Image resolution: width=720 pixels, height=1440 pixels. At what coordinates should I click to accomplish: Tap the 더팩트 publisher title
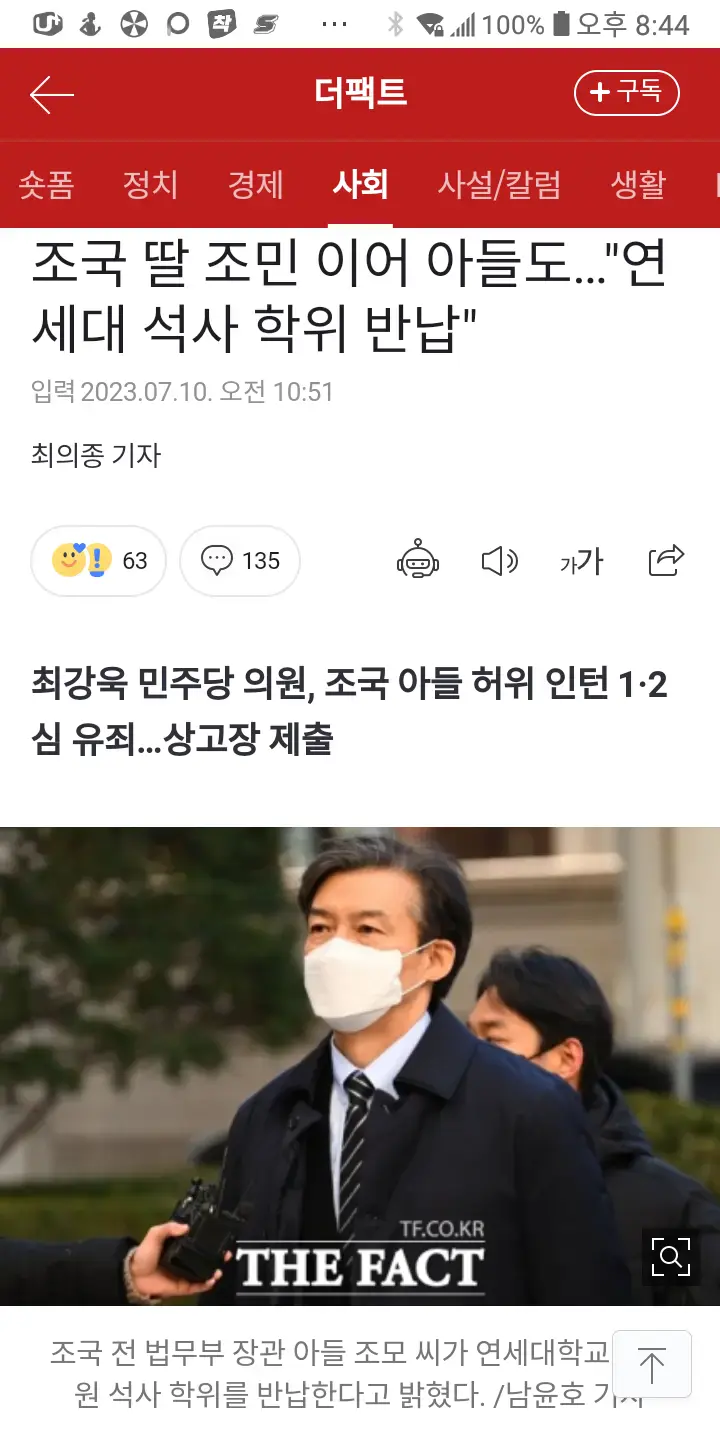click(x=360, y=93)
